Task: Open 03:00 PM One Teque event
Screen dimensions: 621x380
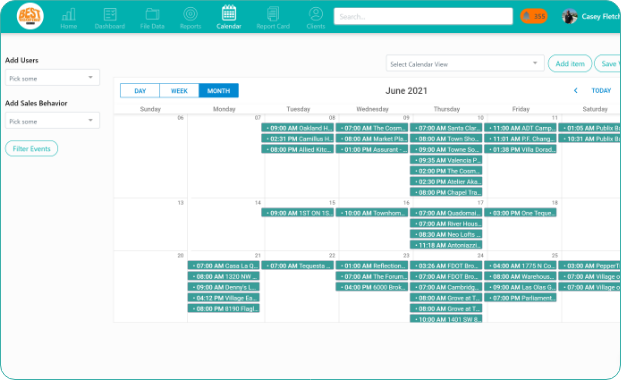Action: pos(520,213)
